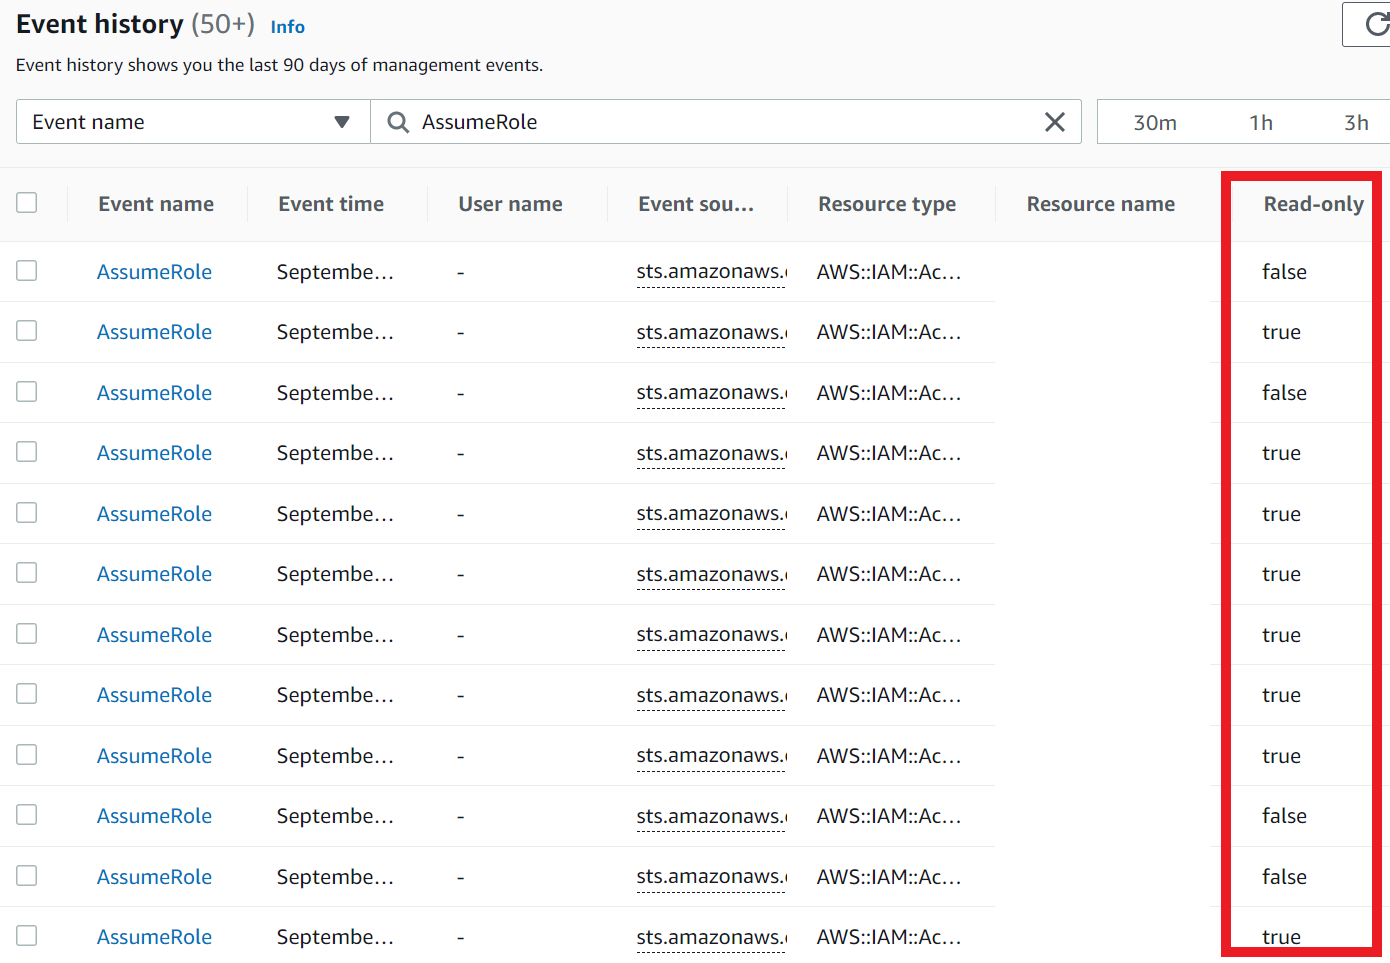Click the User name column header
The width and height of the screenshot is (1390, 963).
point(510,203)
